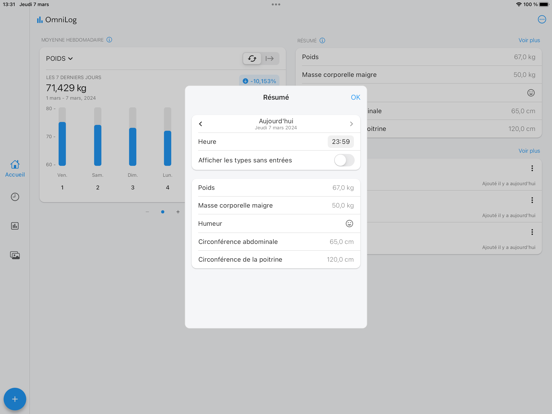Select the refresh cycle chart mode button

pos(252,58)
